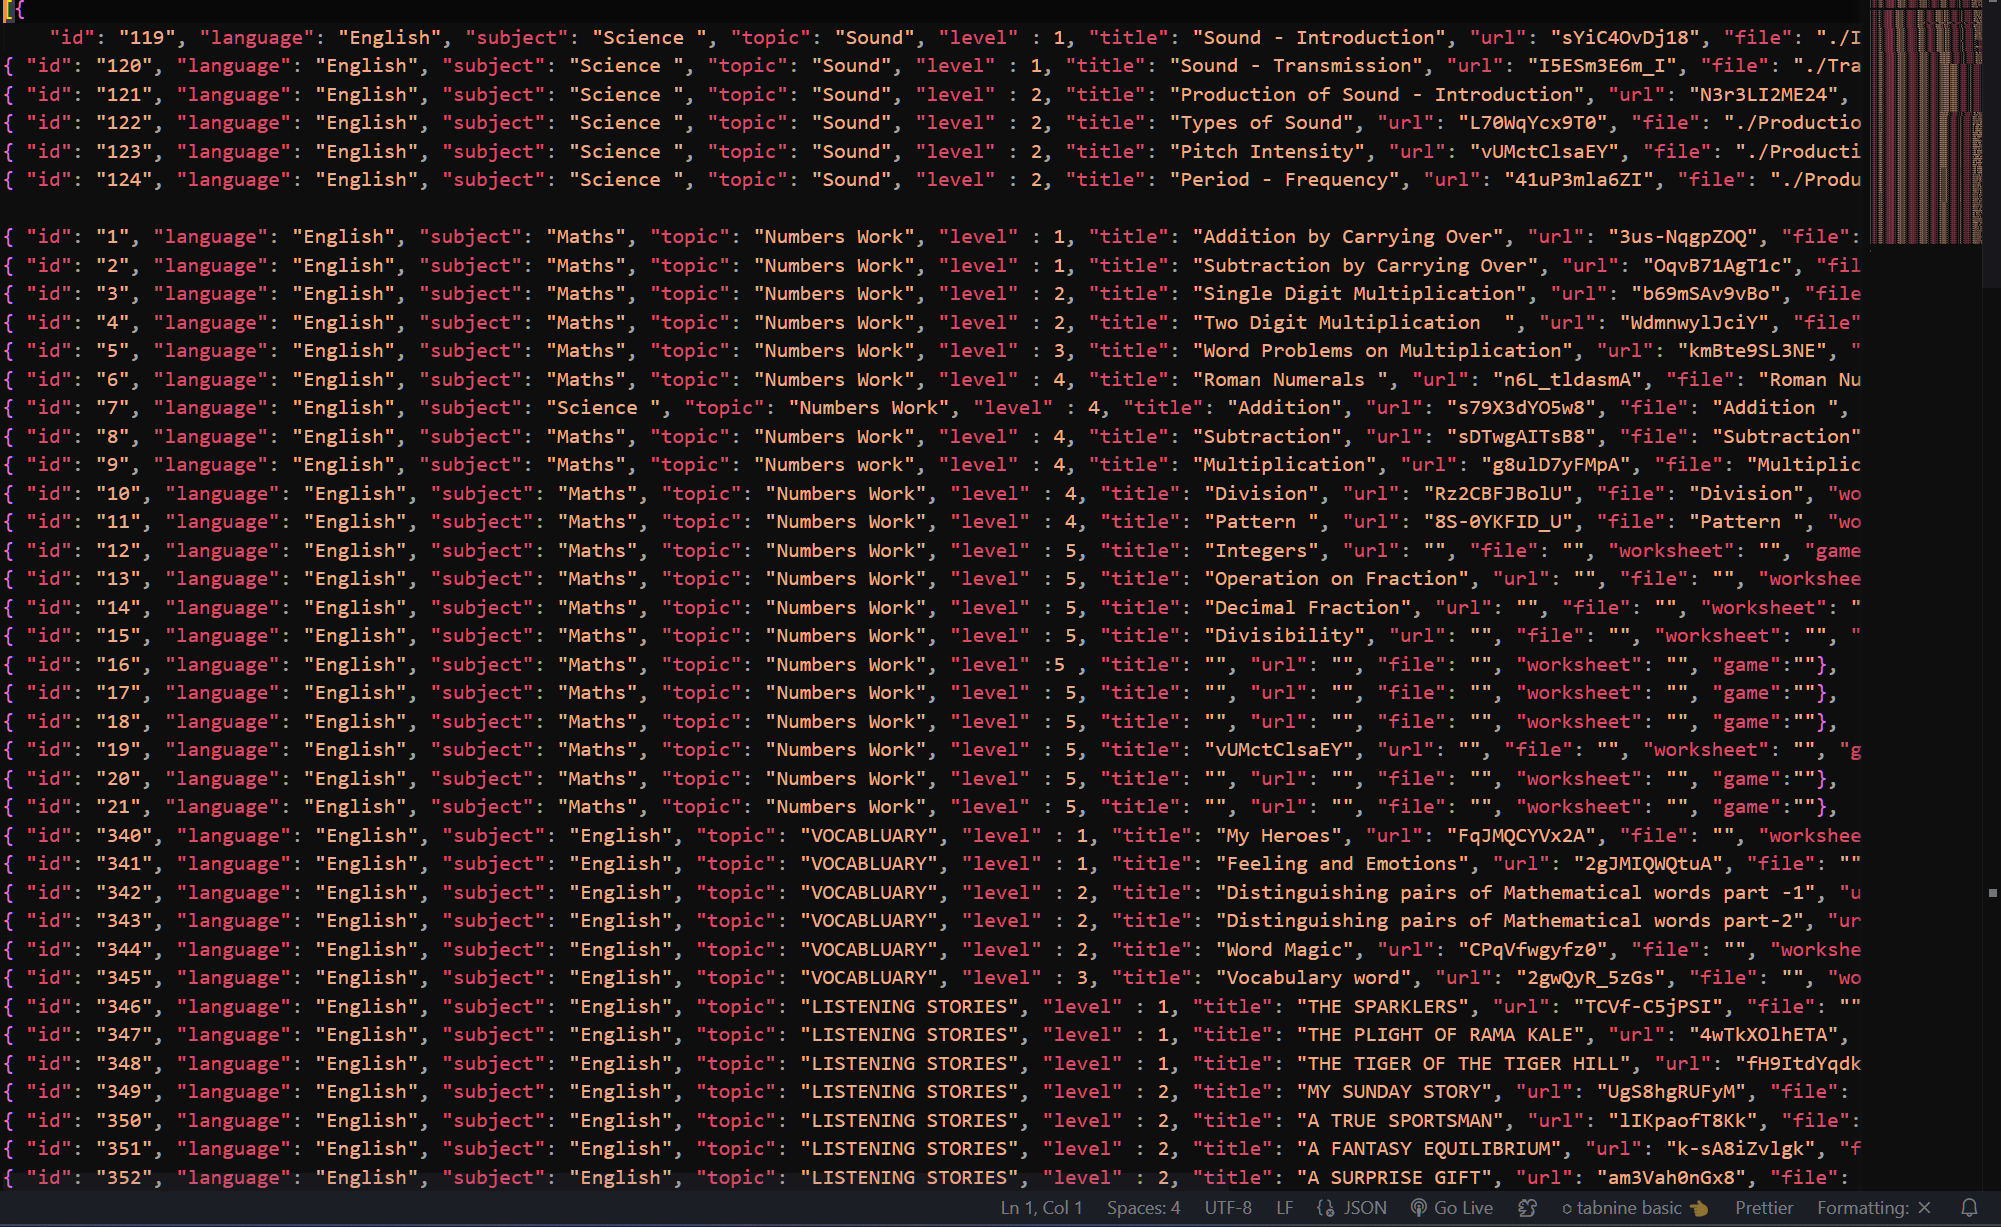Click the title "Types of Sound"
This screenshot has height=1227, width=2001.
click(1262, 123)
